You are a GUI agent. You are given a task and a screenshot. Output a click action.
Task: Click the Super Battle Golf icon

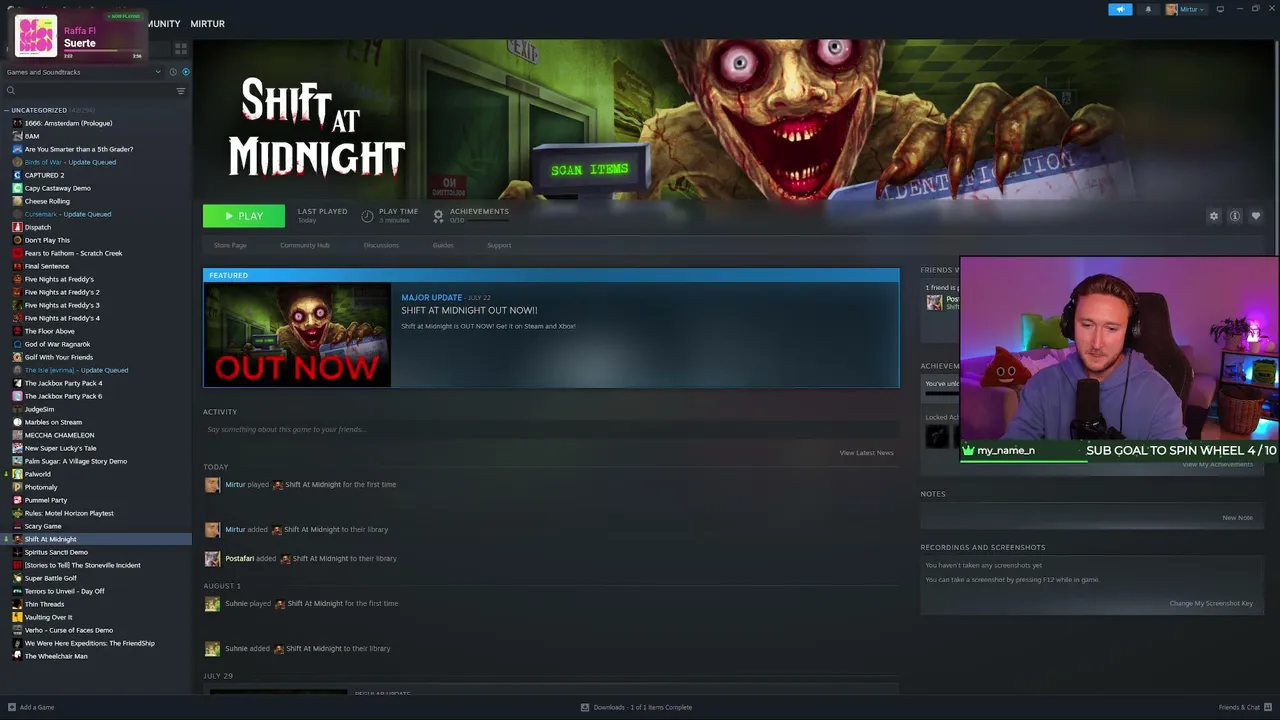coord(17,578)
